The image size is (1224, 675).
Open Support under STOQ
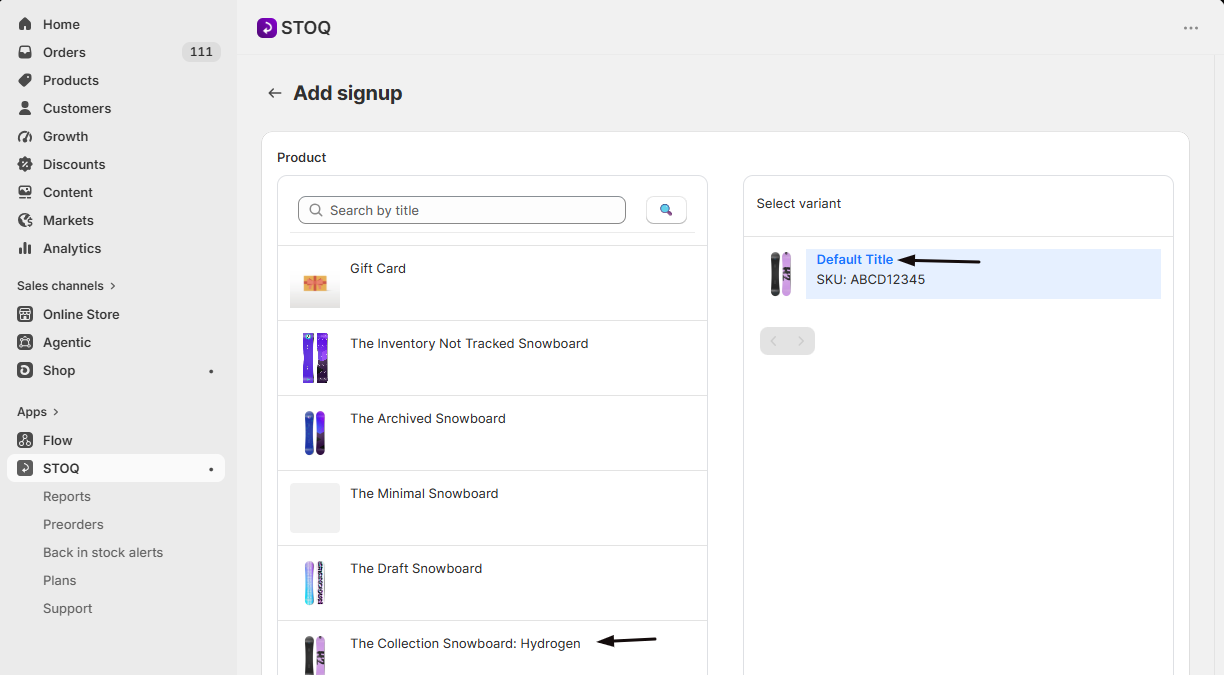(68, 608)
